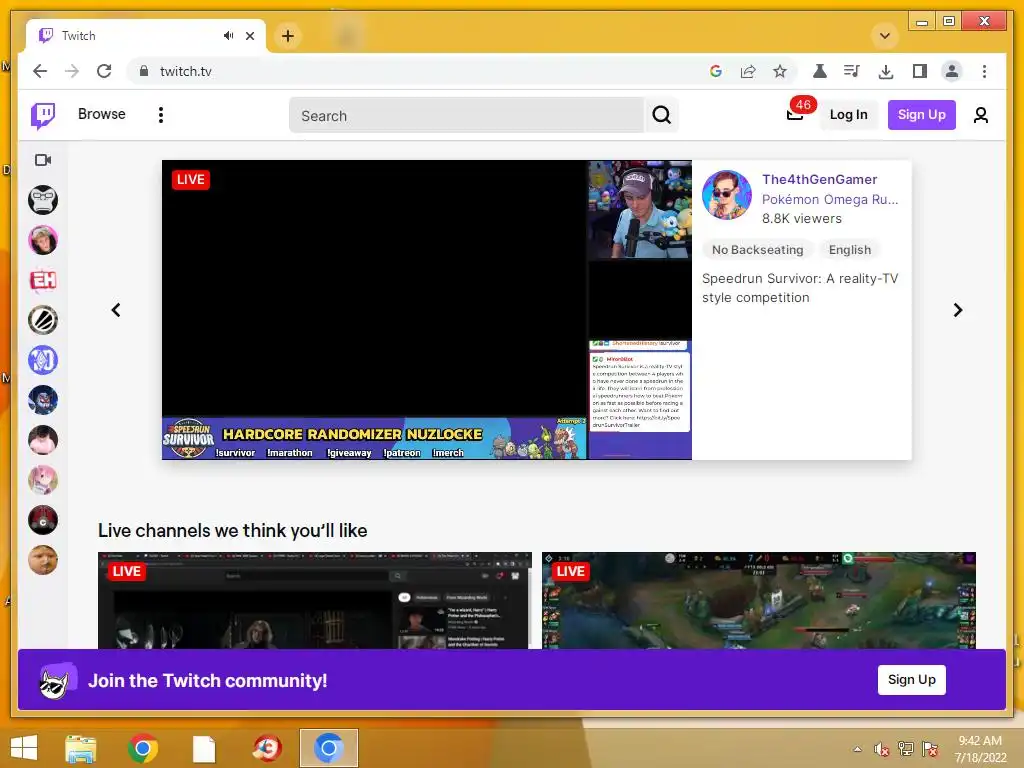Open Google Chrome from taskbar
The width and height of the screenshot is (1024, 768).
(143, 748)
